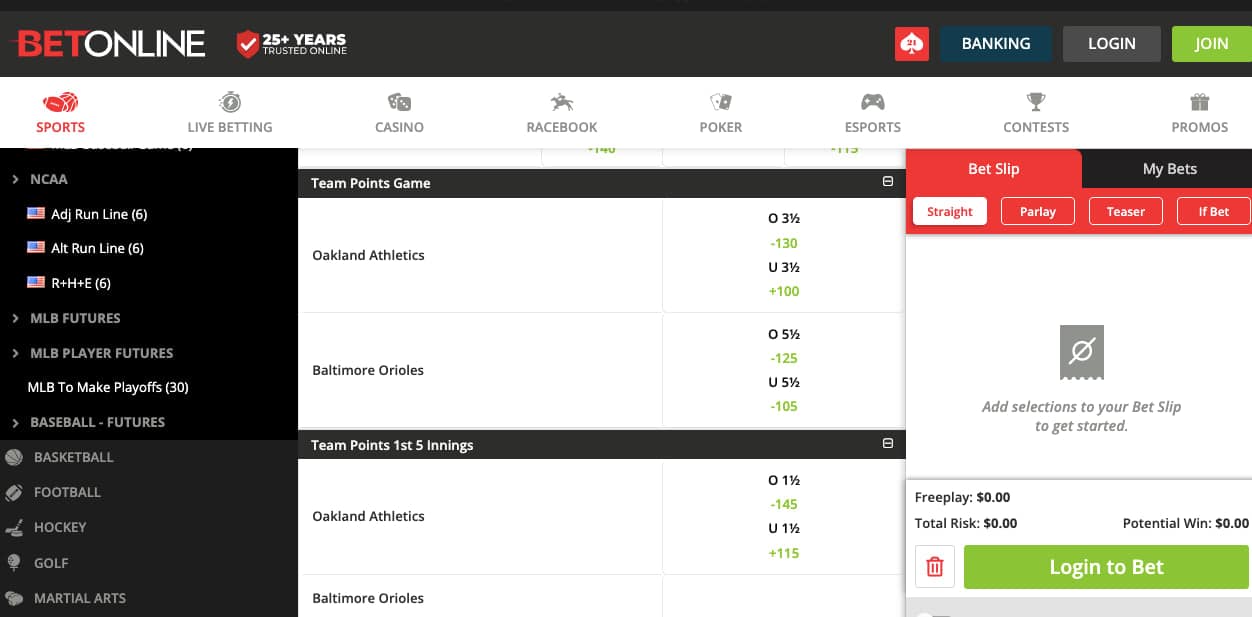Click the Total Risk: $0.00 text

[x=966, y=523]
